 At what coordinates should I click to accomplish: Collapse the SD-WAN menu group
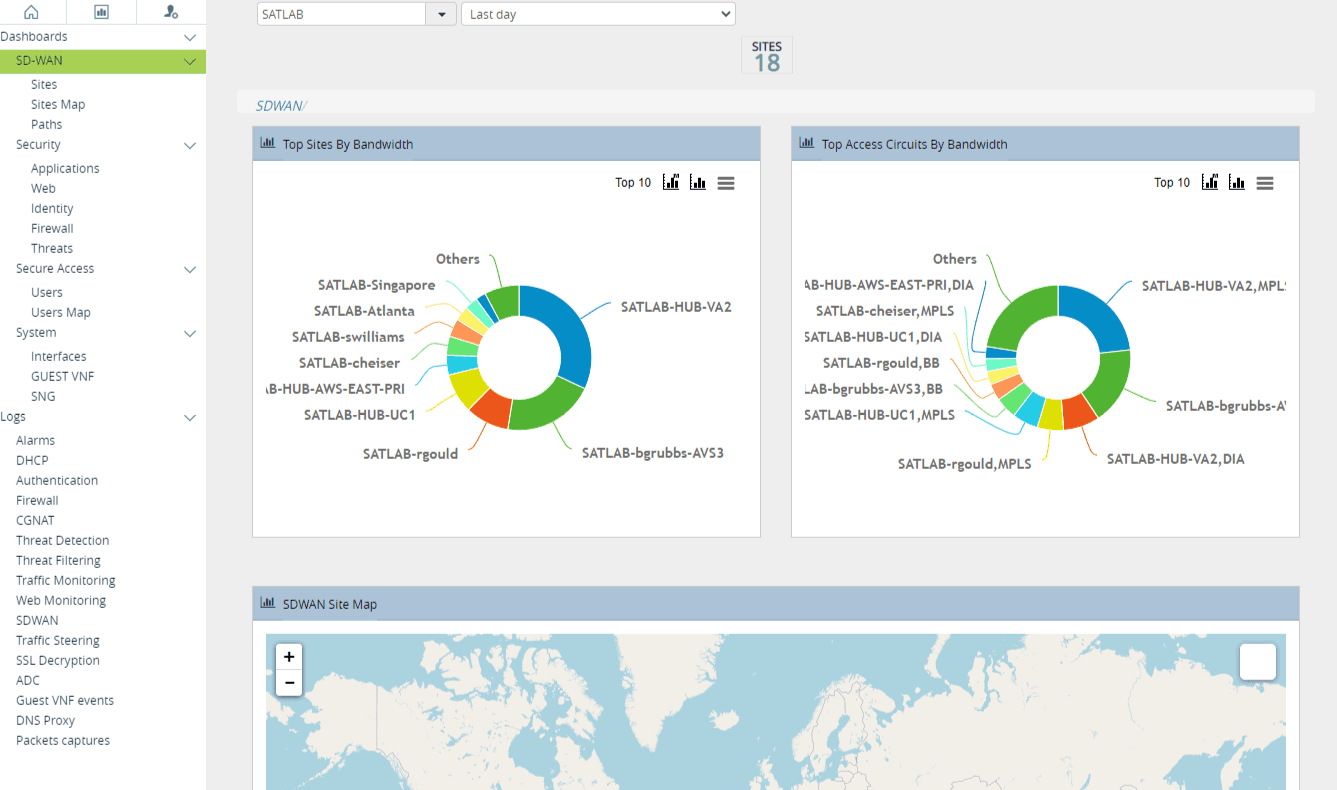click(190, 61)
